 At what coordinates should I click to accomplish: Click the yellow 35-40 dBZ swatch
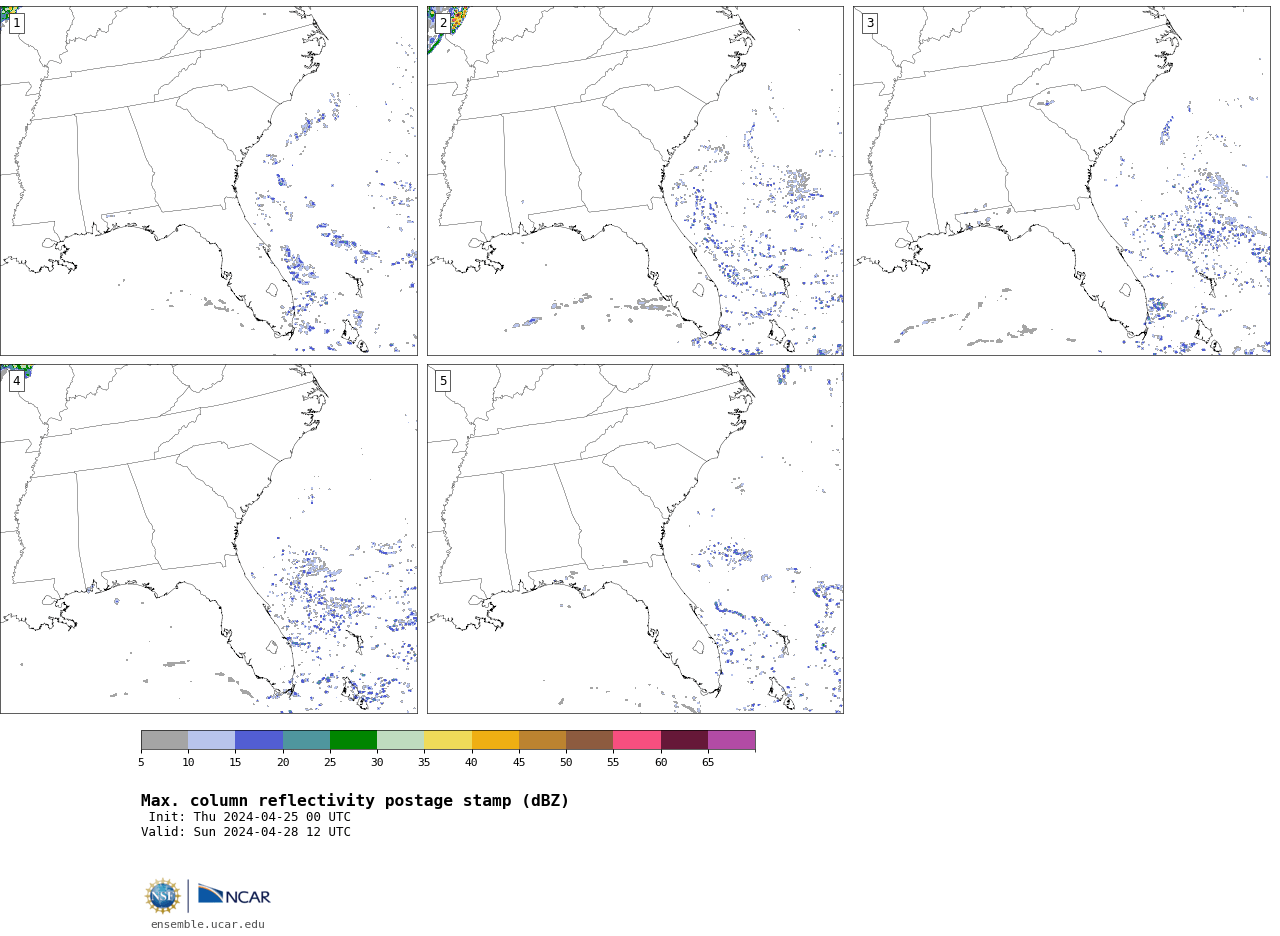click(448, 740)
